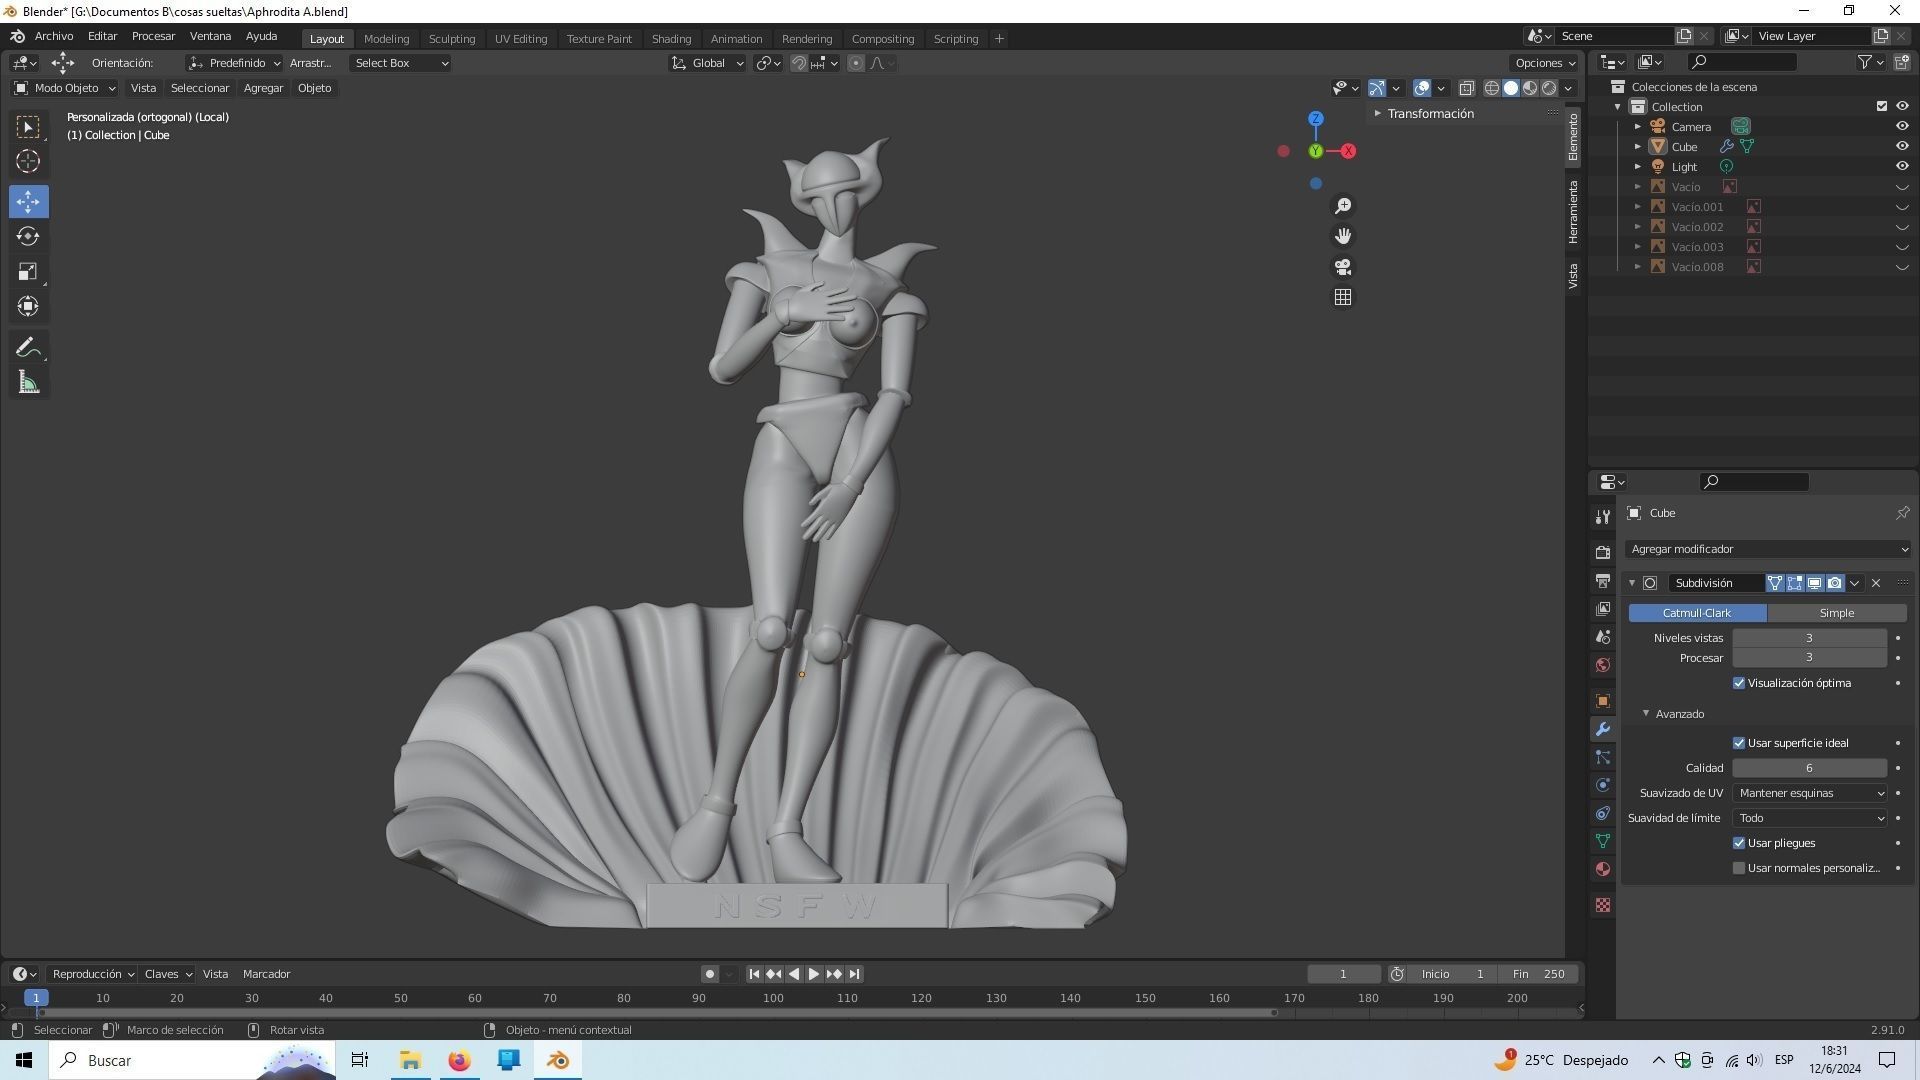Screen dimensions: 1920x1080
Task: Open the Modo Objeto mode dropdown
Action: 64,88
